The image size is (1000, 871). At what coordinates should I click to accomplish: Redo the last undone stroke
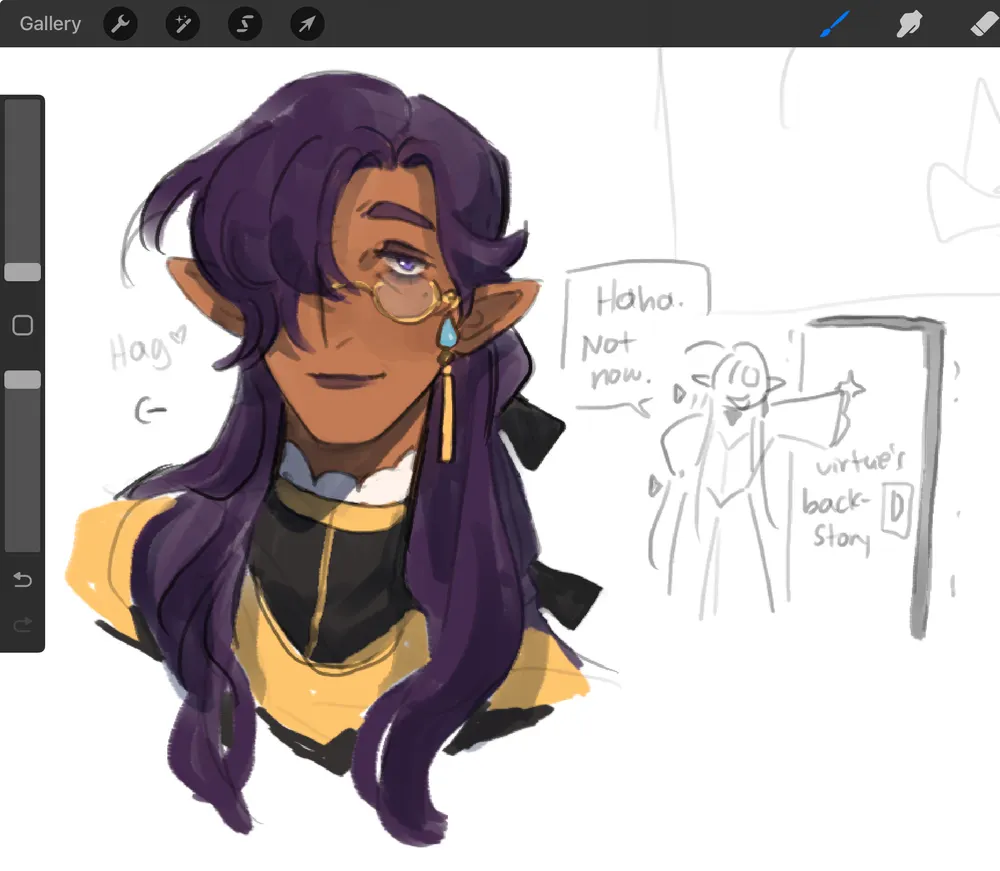tap(22, 625)
